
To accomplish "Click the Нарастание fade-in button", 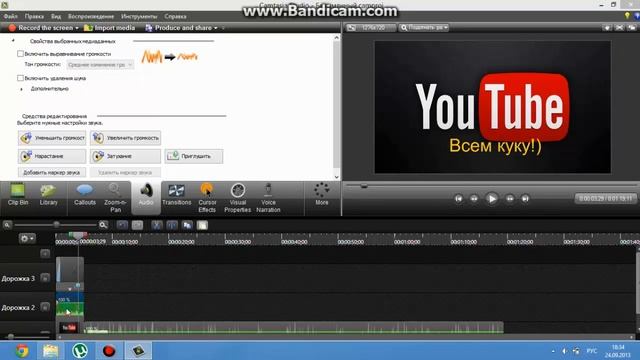I will (x=52, y=156).
